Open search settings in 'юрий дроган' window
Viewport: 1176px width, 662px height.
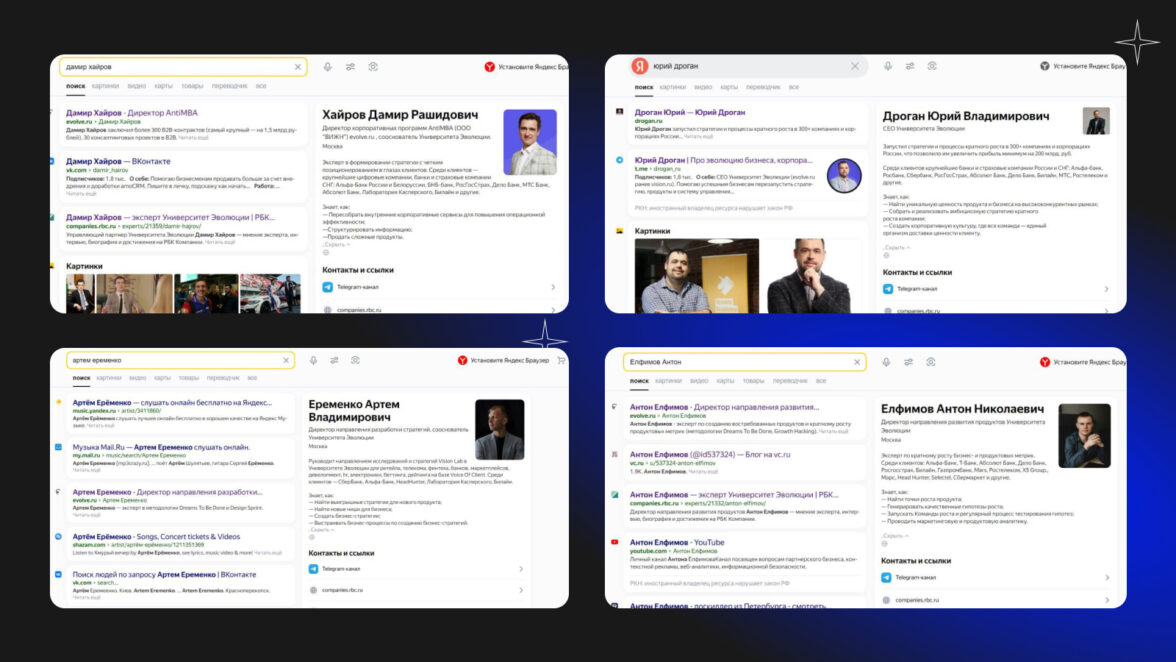[x=910, y=66]
